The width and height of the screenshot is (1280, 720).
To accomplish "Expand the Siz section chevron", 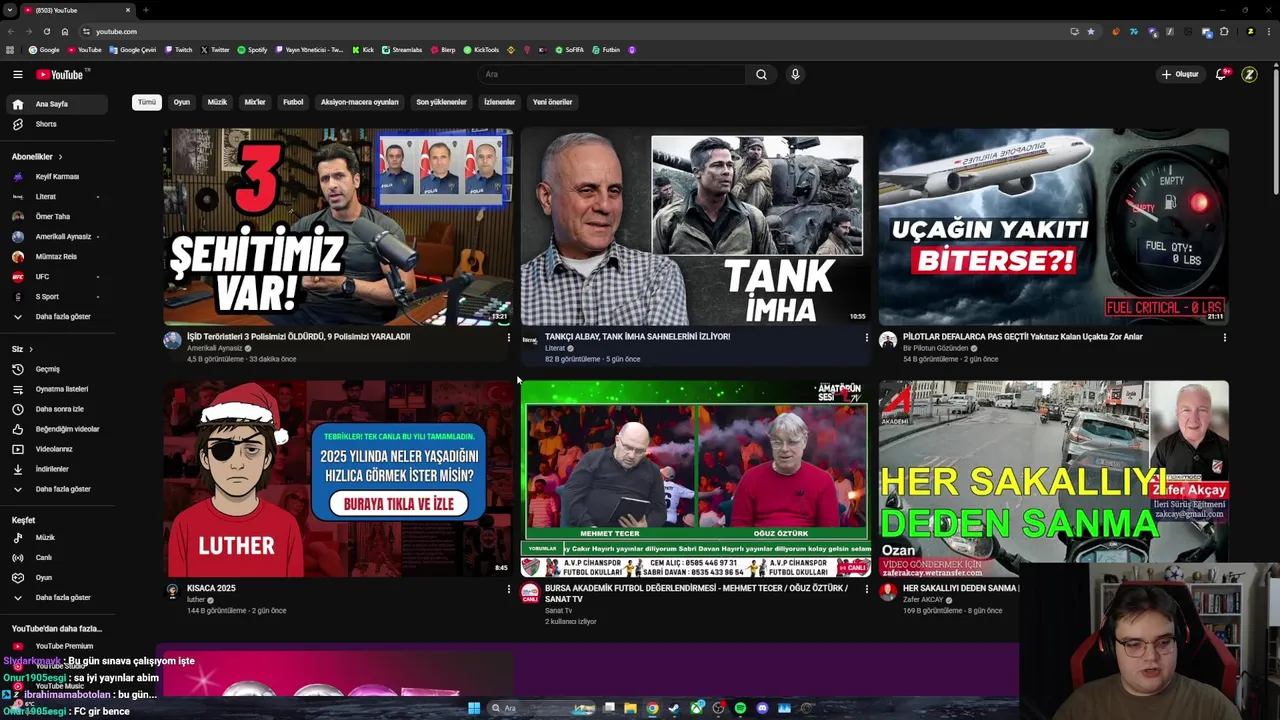I will (x=31, y=349).
